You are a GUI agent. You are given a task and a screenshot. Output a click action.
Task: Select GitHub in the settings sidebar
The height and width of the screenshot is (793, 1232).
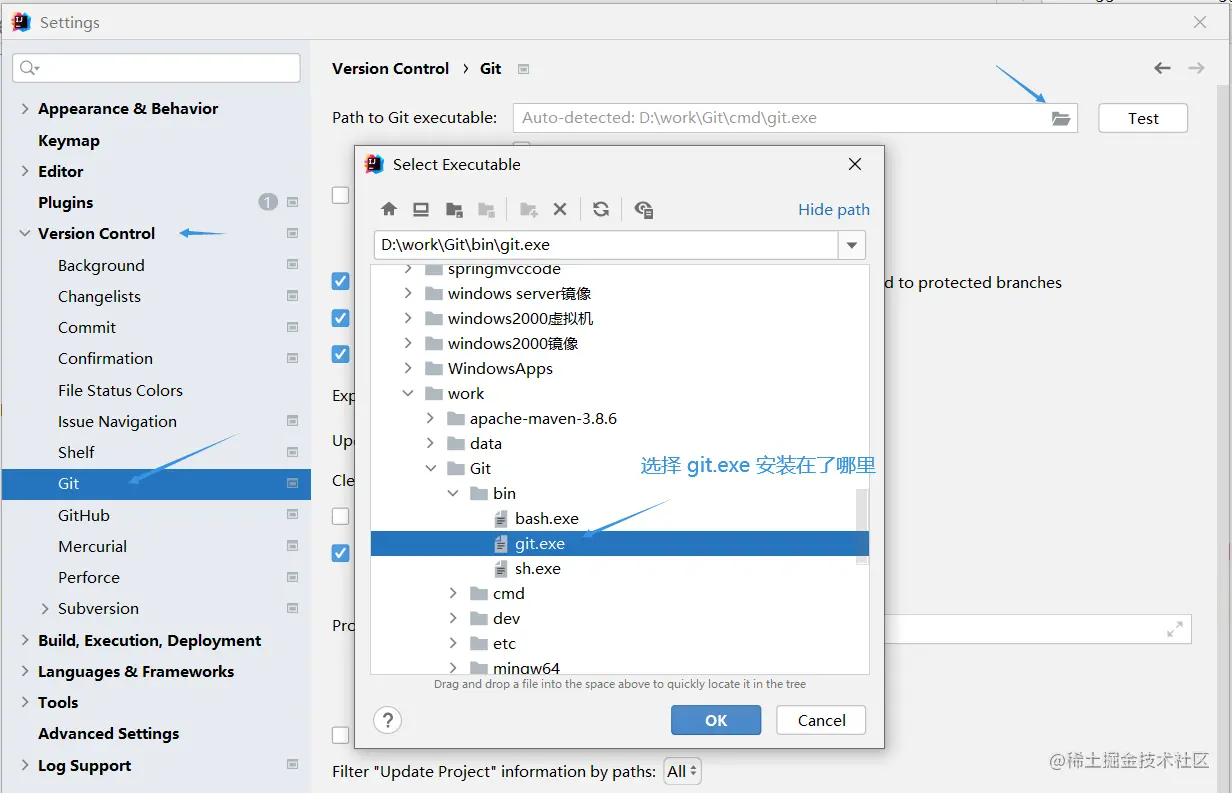[84, 515]
